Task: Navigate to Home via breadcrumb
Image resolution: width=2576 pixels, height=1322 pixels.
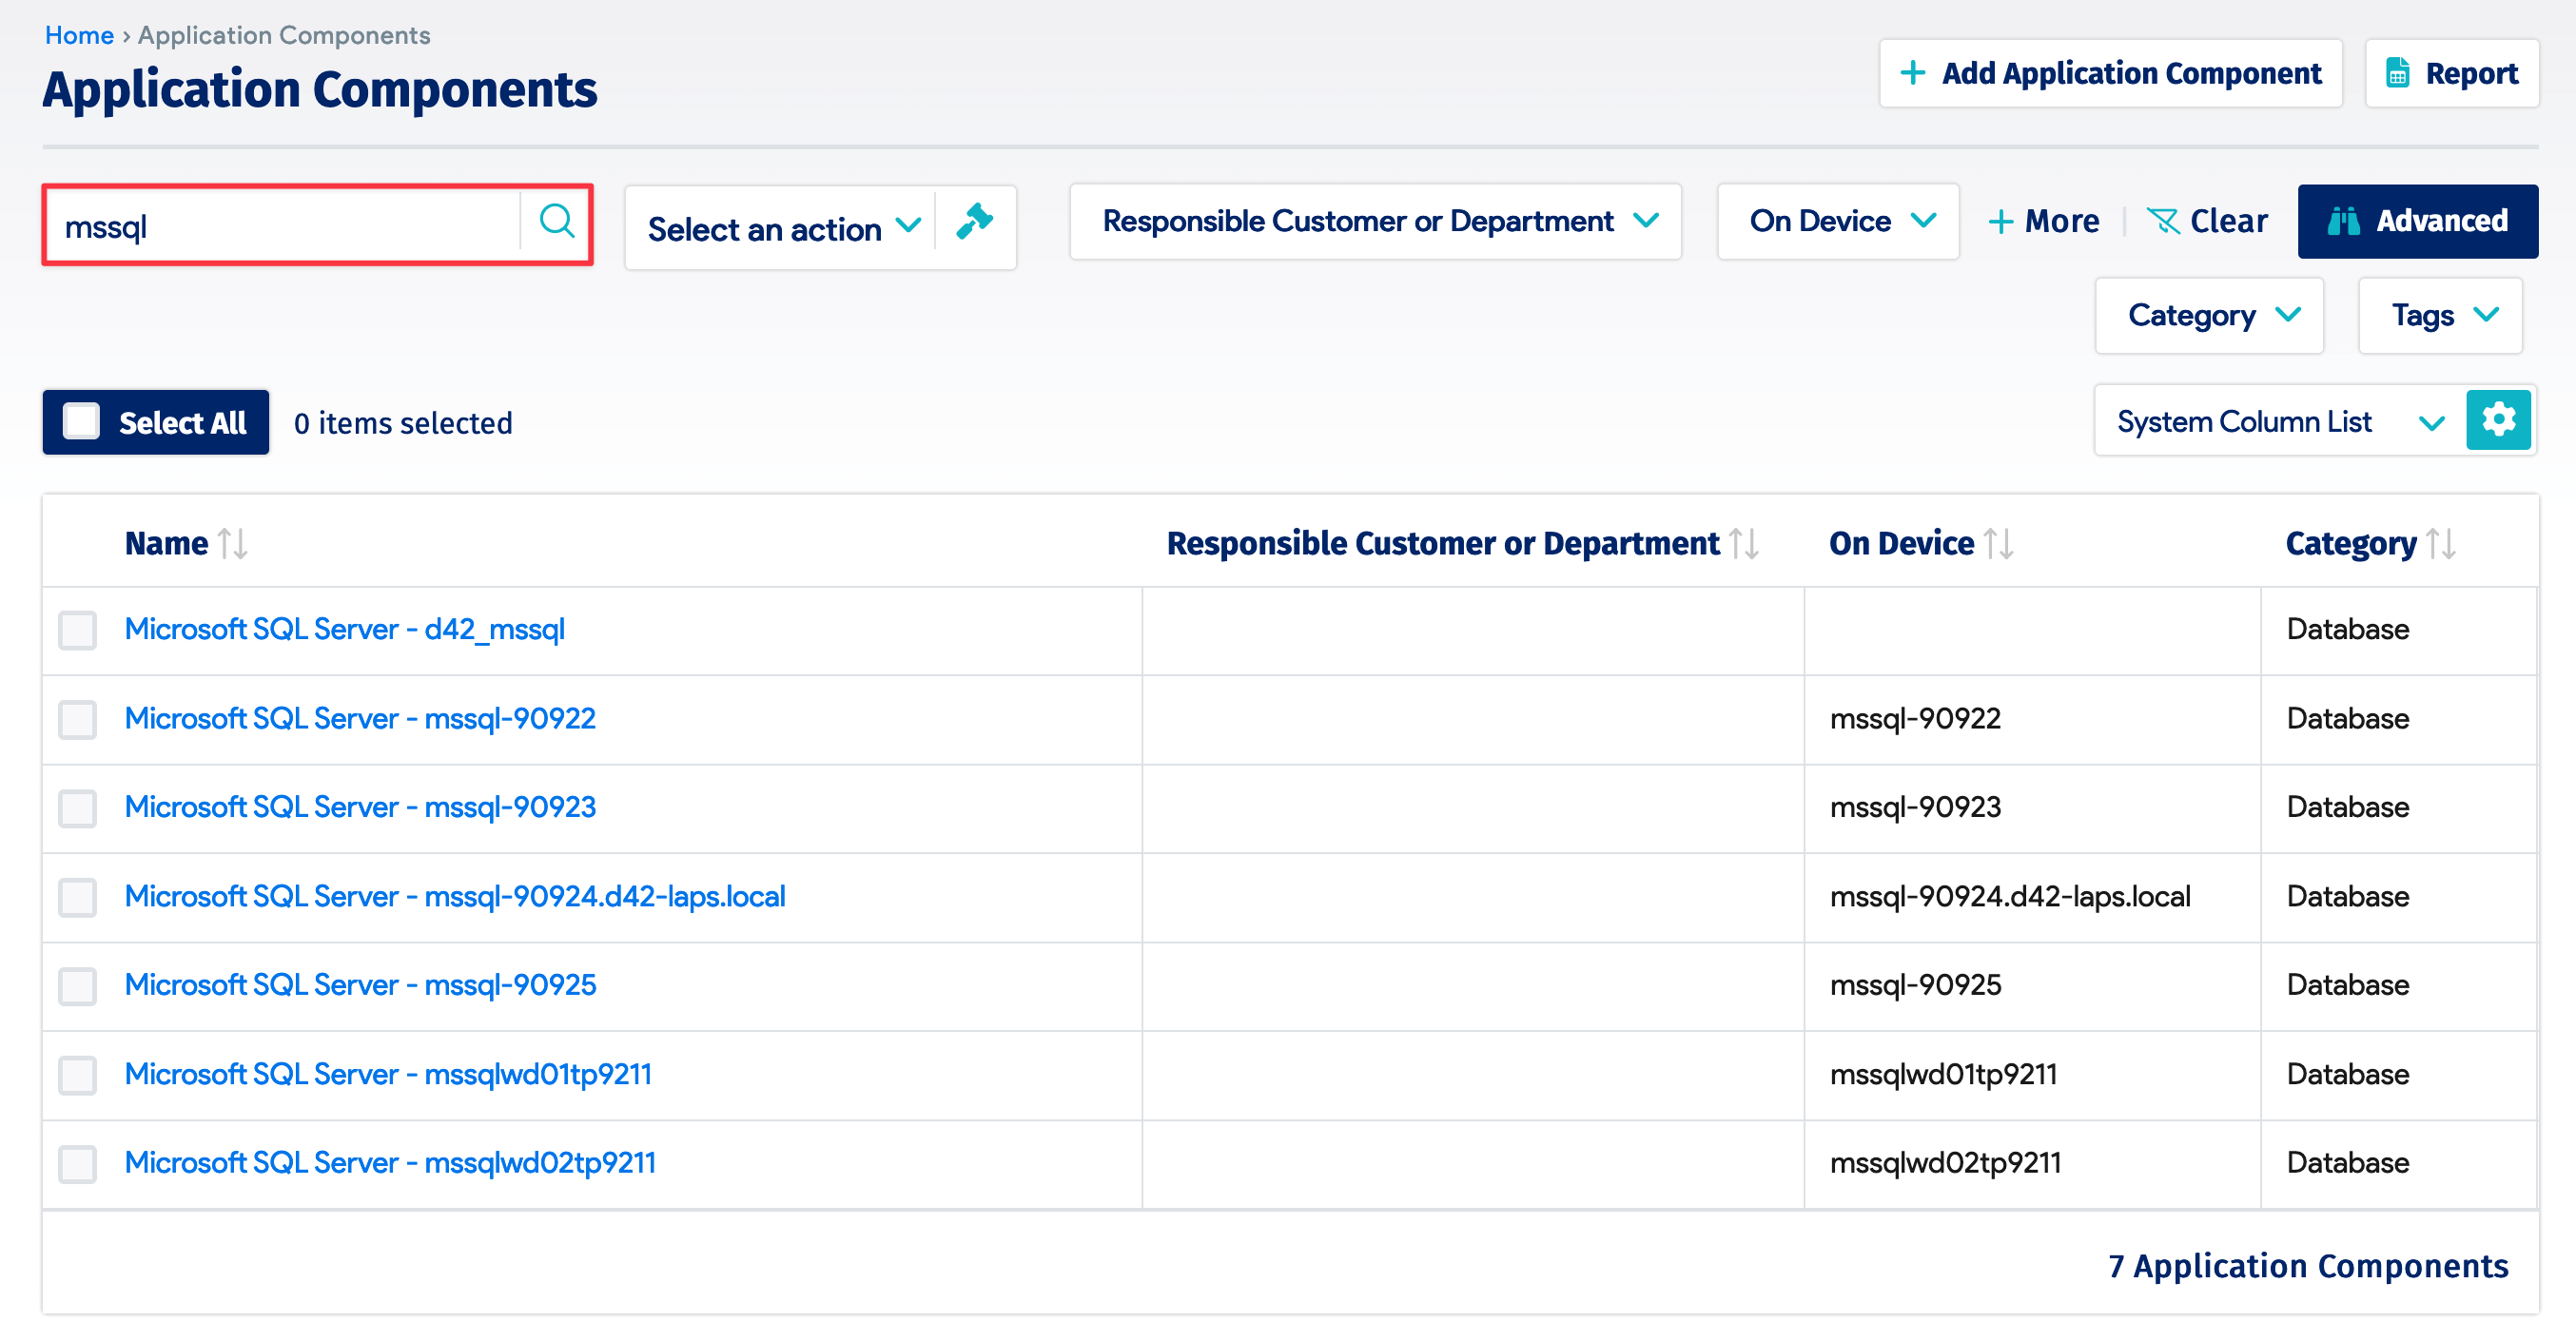Action: click(79, 34)
